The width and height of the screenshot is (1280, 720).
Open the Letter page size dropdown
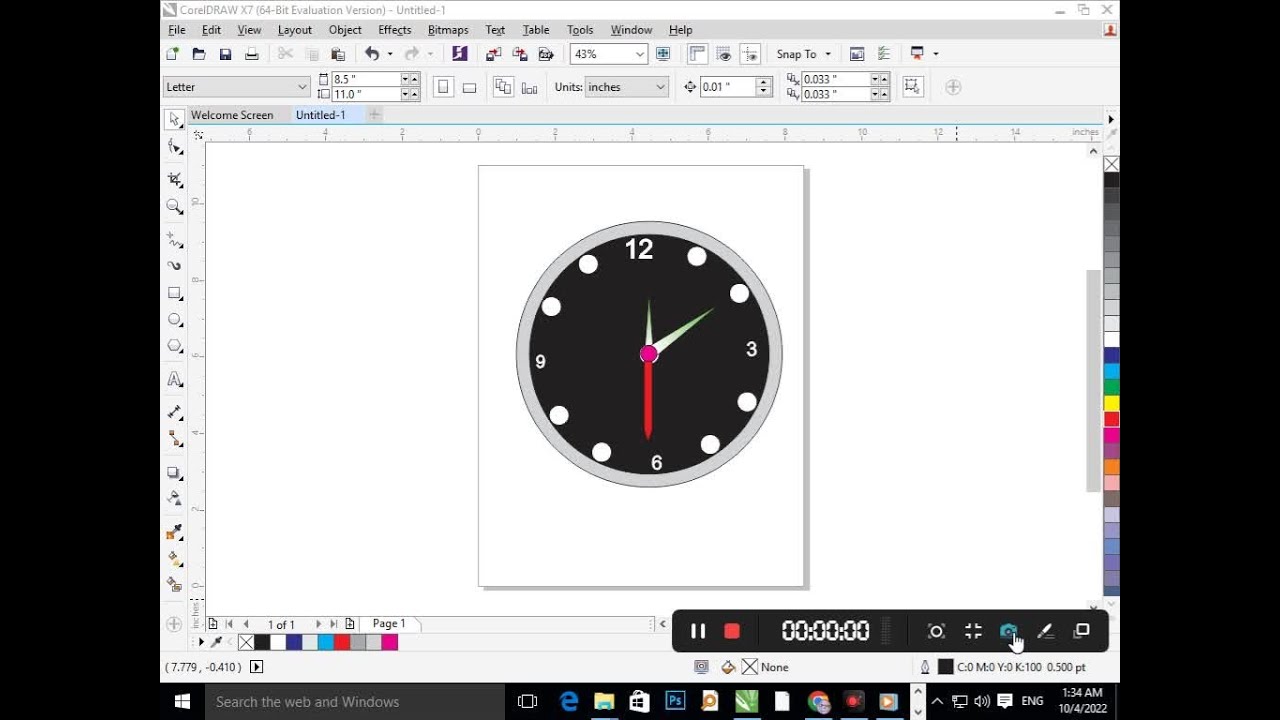[x=301, y=87]
